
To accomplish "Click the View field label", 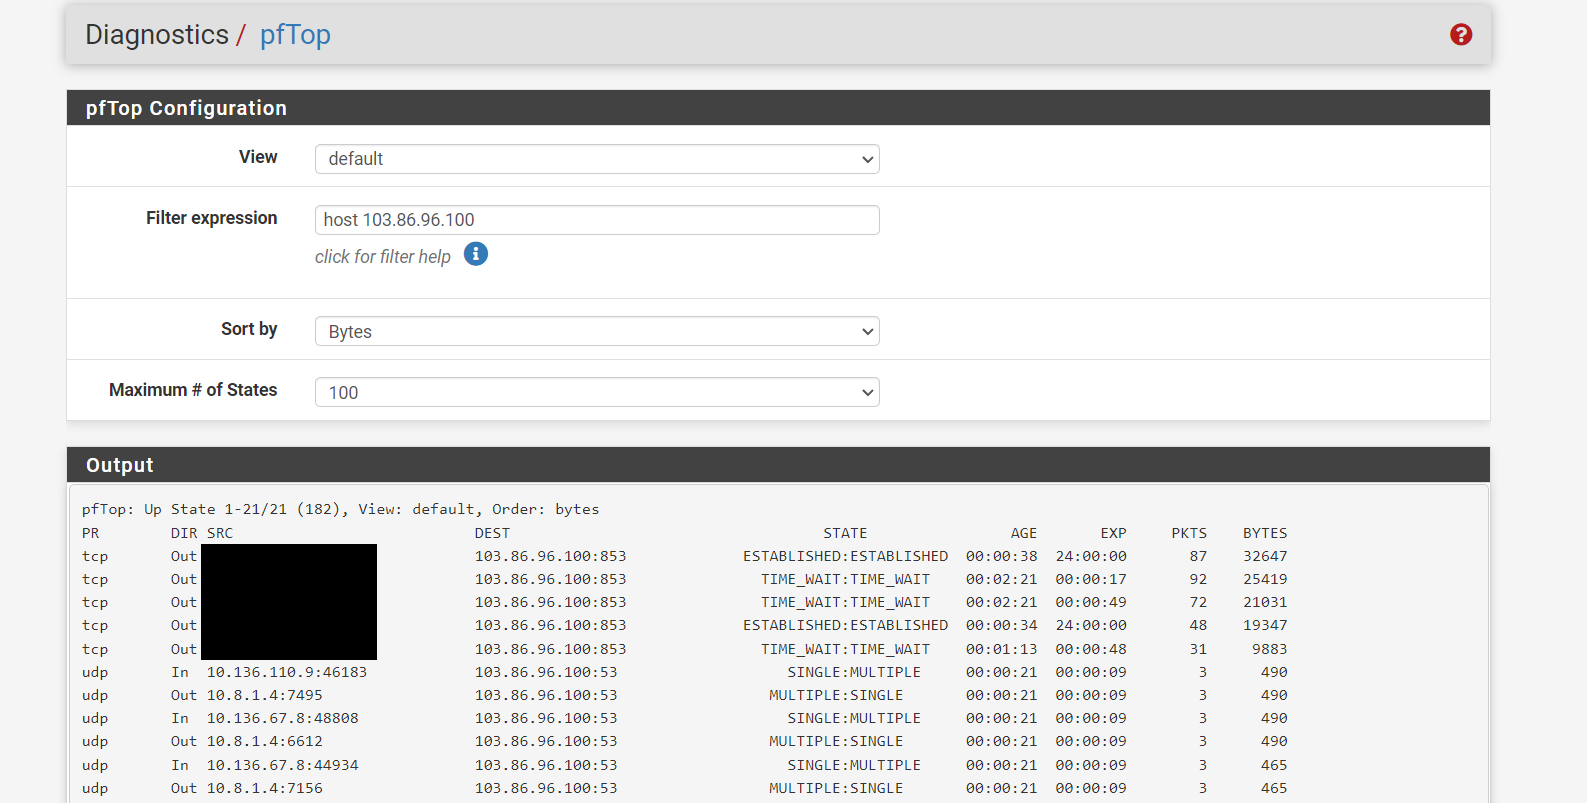I will (x=258, y=157).
